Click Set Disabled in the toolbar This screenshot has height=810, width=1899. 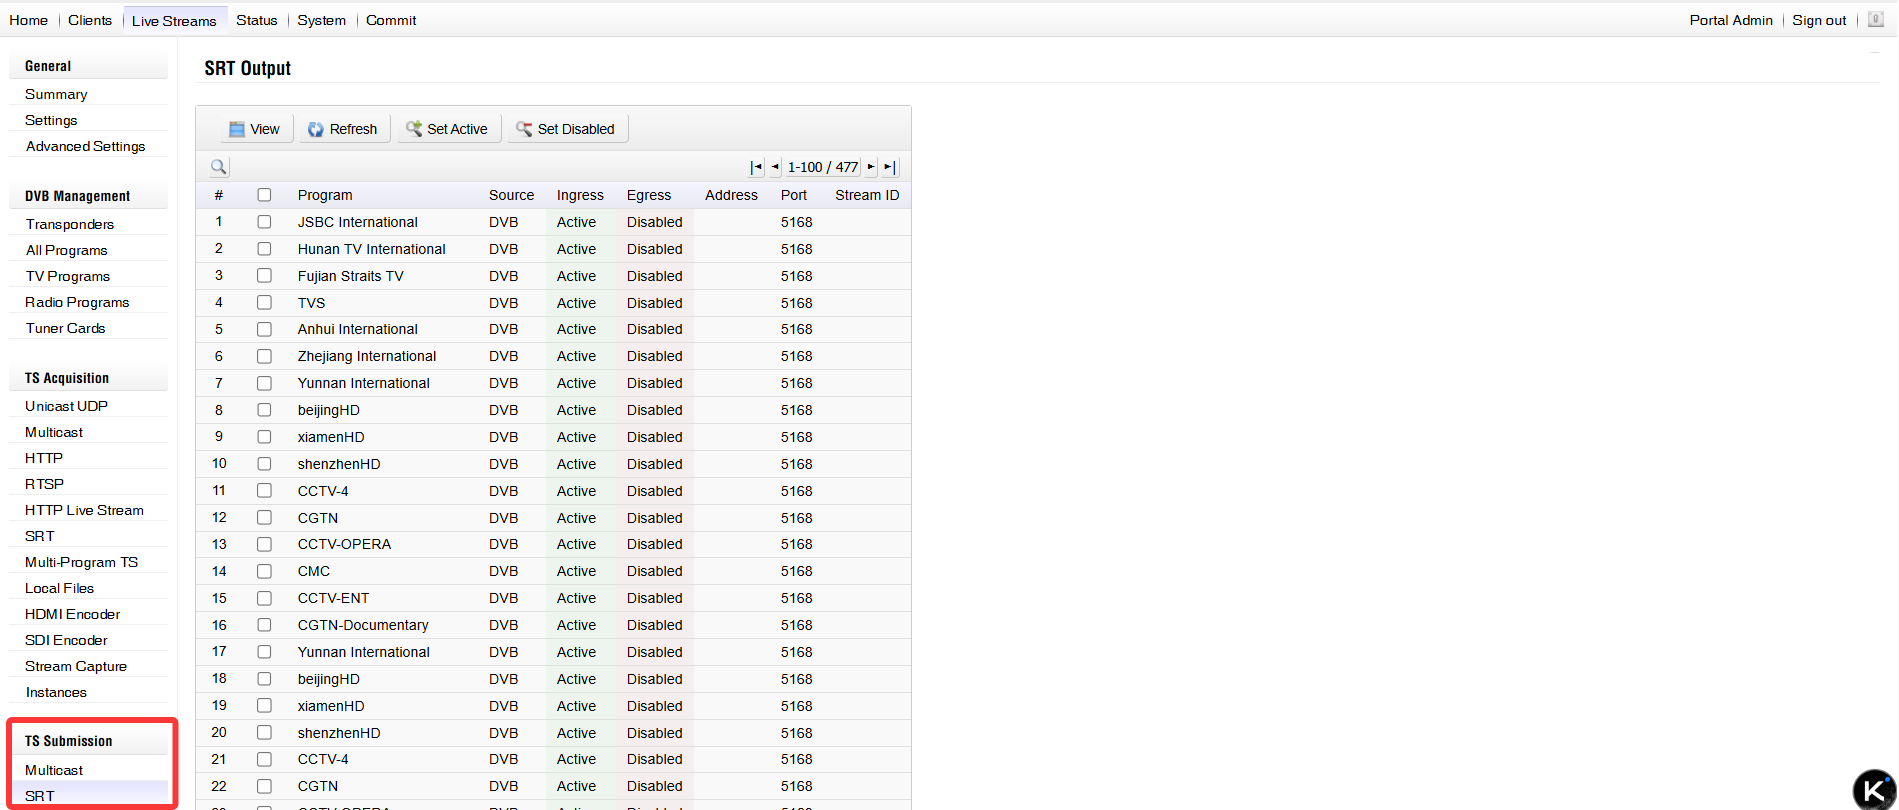[566, 129]
